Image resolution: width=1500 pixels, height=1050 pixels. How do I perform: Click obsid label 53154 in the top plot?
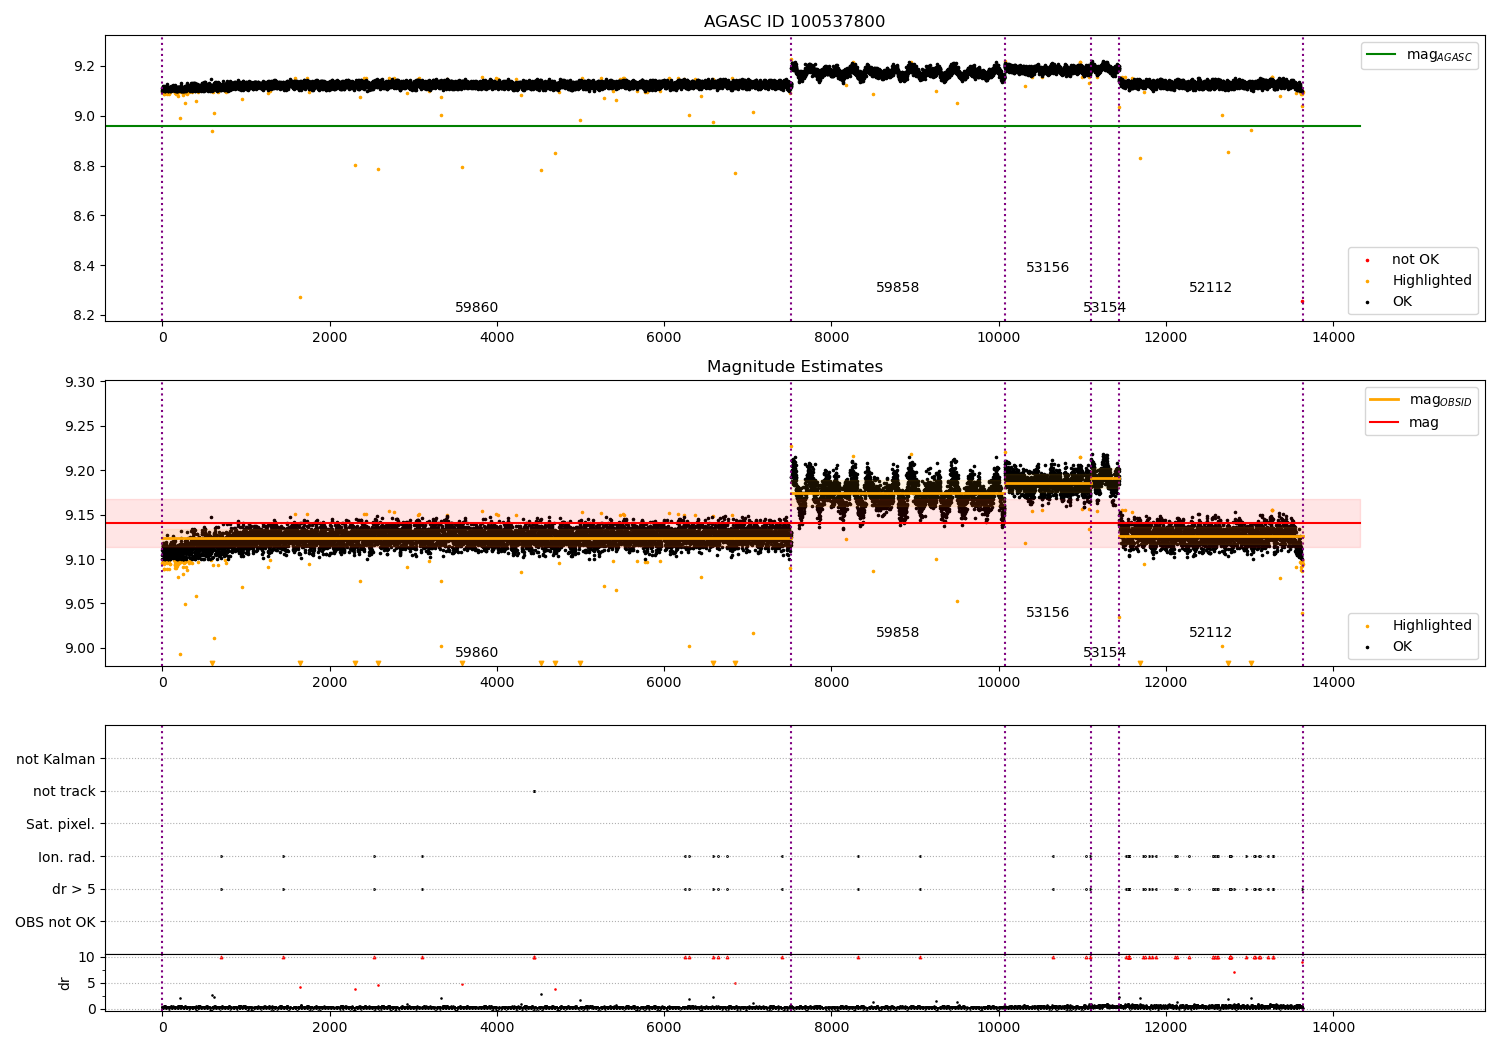1104,308
